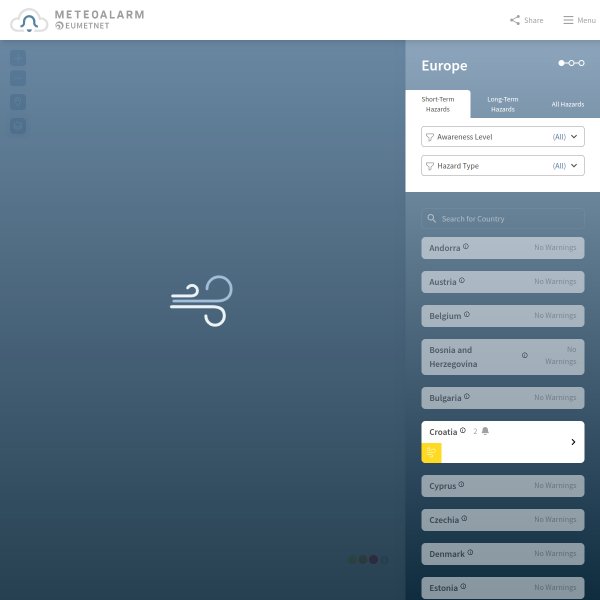Viewport: 600px width, 600px height.
Task: Switch to Long-Term Hazards tab
Action: (x=503, y=104)
